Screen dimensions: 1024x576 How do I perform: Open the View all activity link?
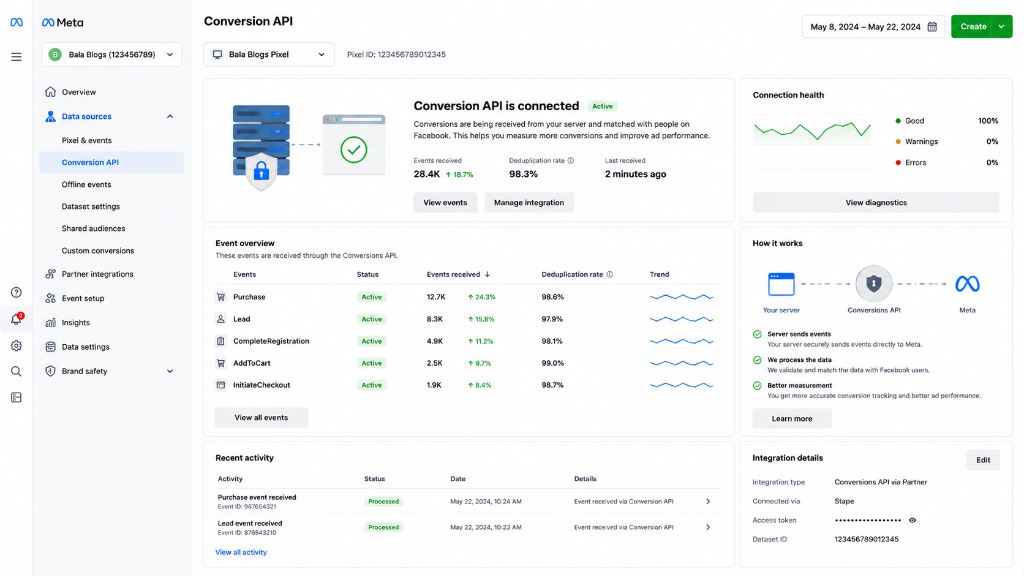click(x=241, y=552)
